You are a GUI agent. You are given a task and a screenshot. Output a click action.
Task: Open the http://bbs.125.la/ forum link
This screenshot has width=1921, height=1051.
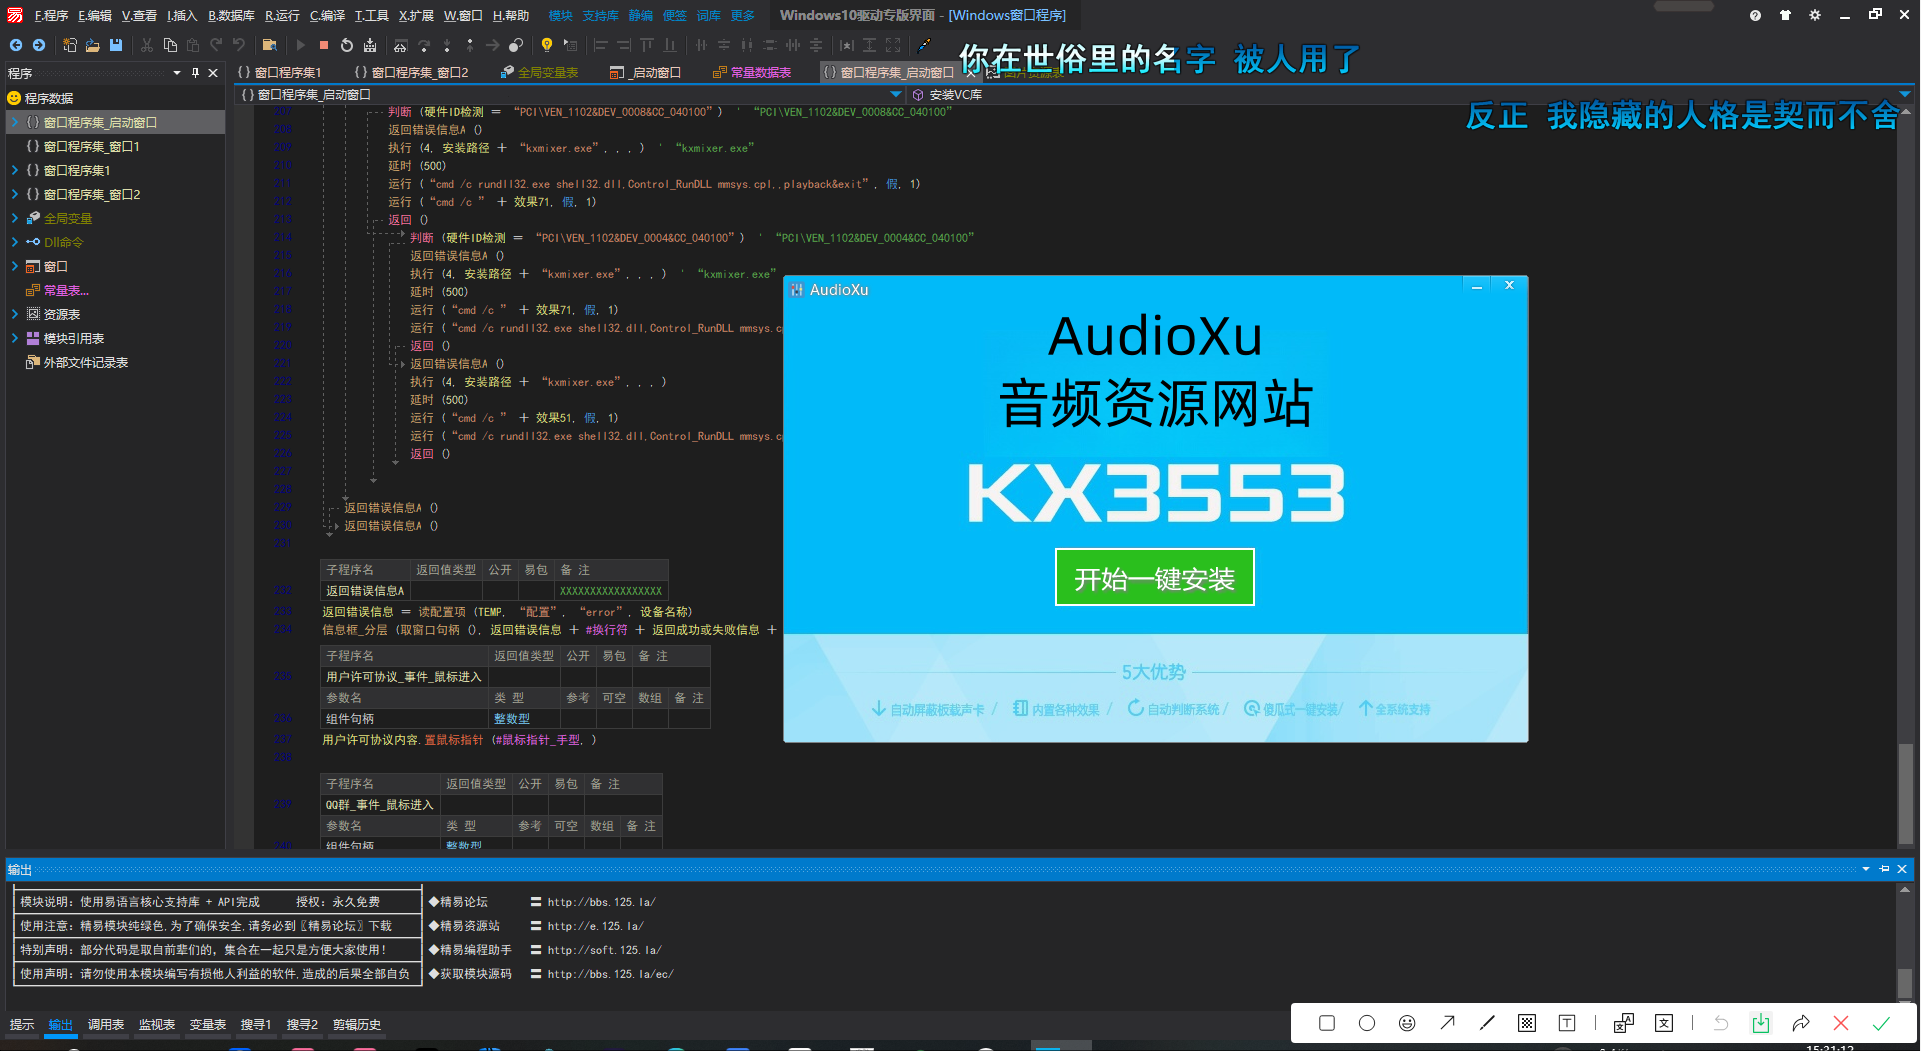pyautogui.click(x=600, y=901)
